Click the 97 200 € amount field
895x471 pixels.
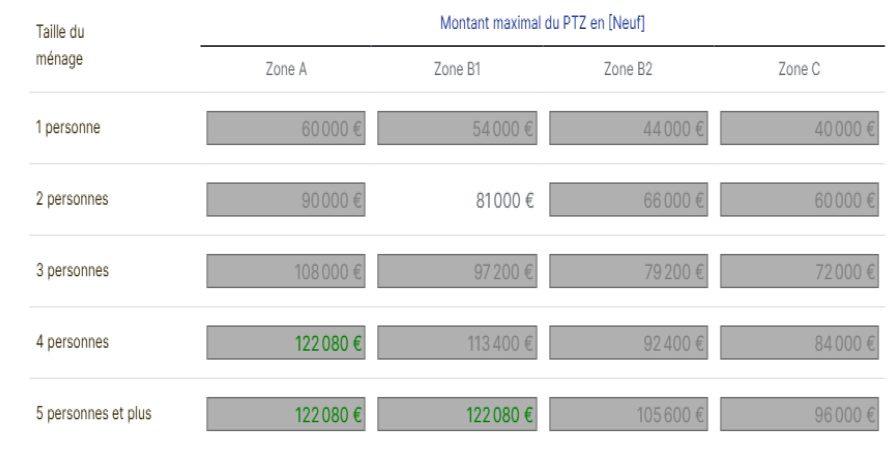(457, 271)
